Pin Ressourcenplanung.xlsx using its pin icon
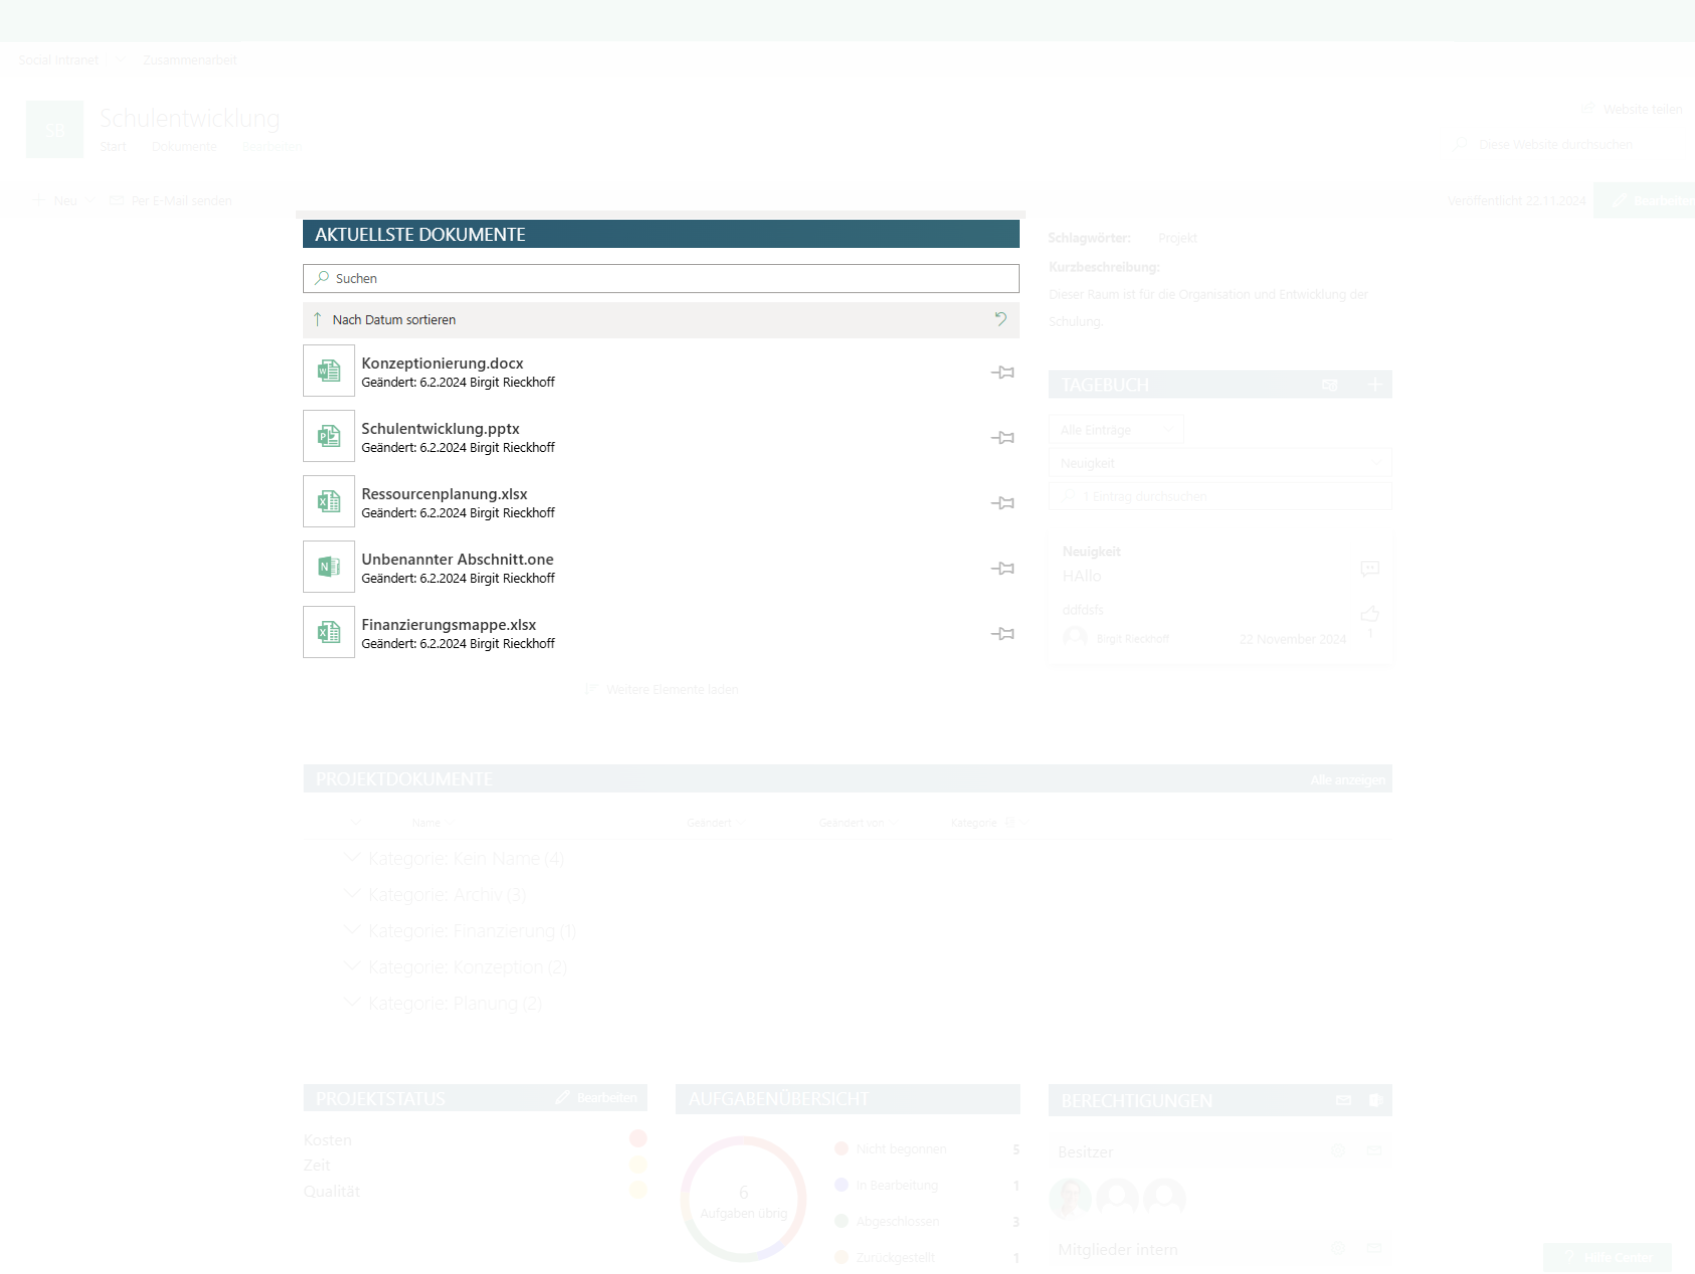This screenshot has height=1274, width=1695. 1003,503
